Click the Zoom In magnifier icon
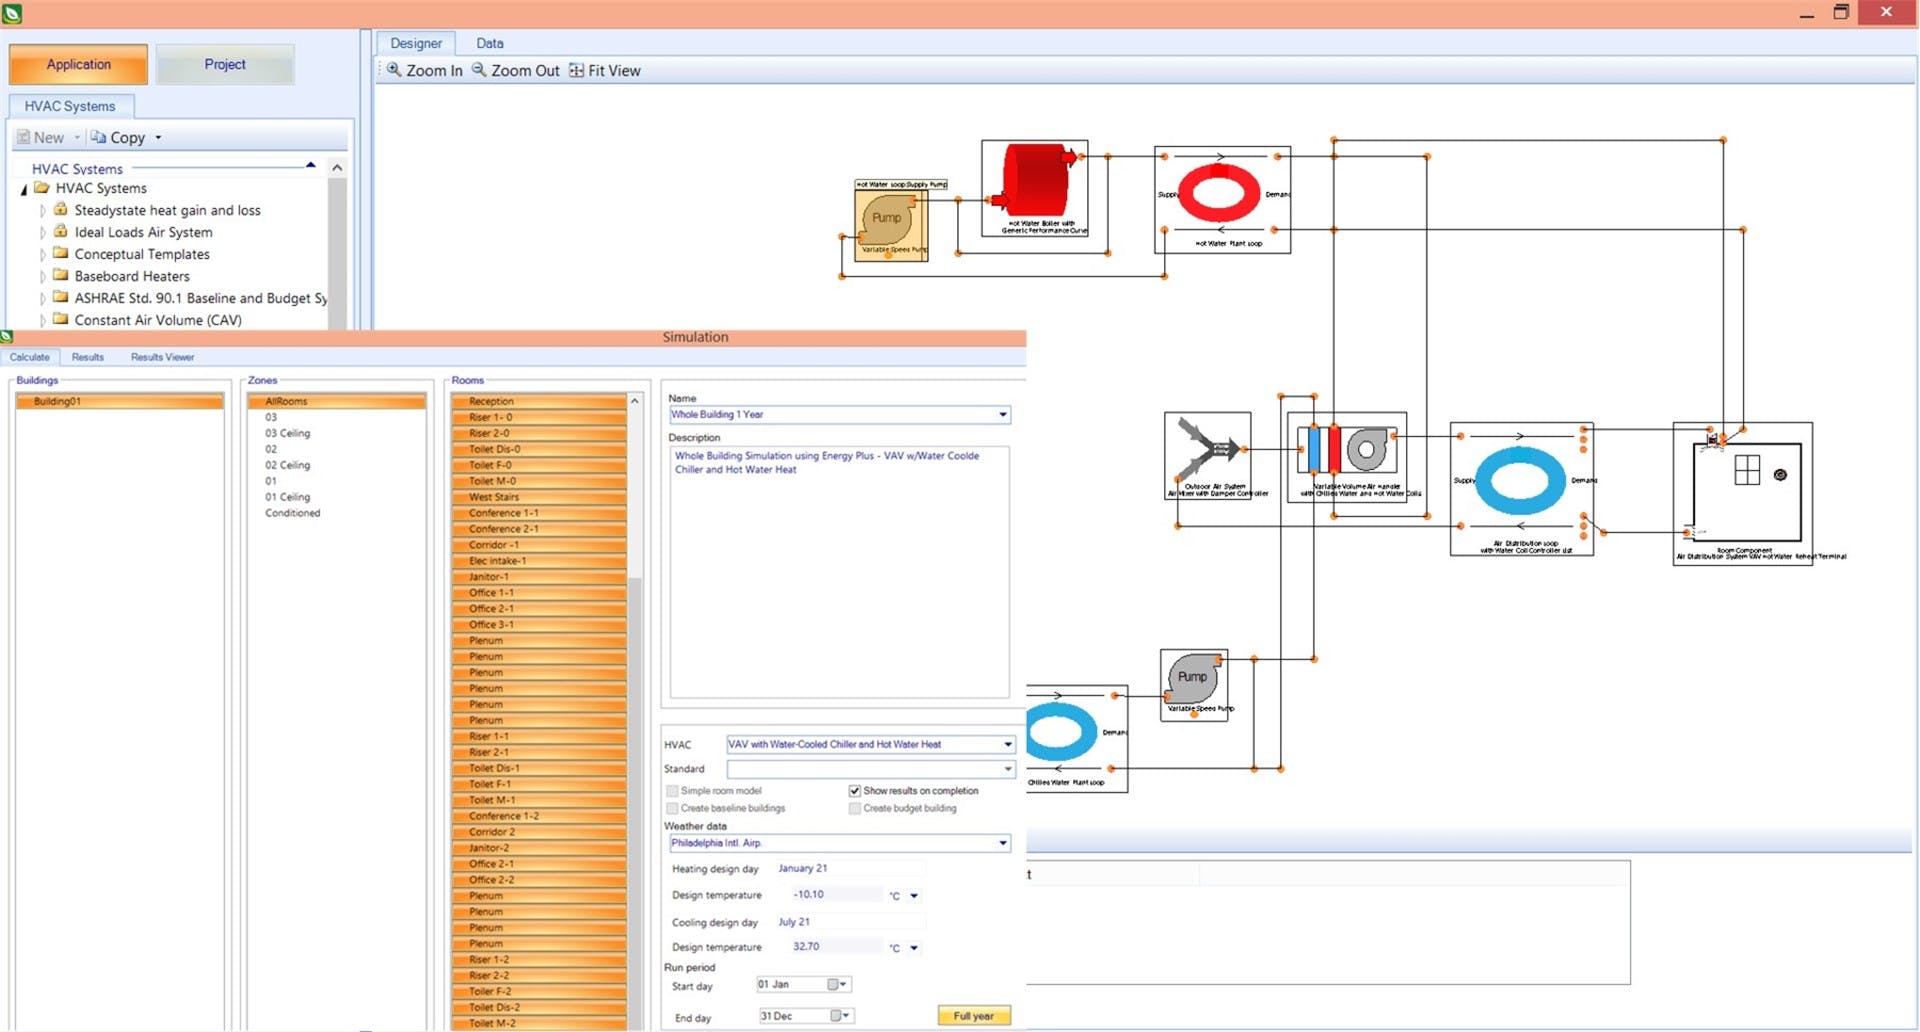 pos(394,70)
